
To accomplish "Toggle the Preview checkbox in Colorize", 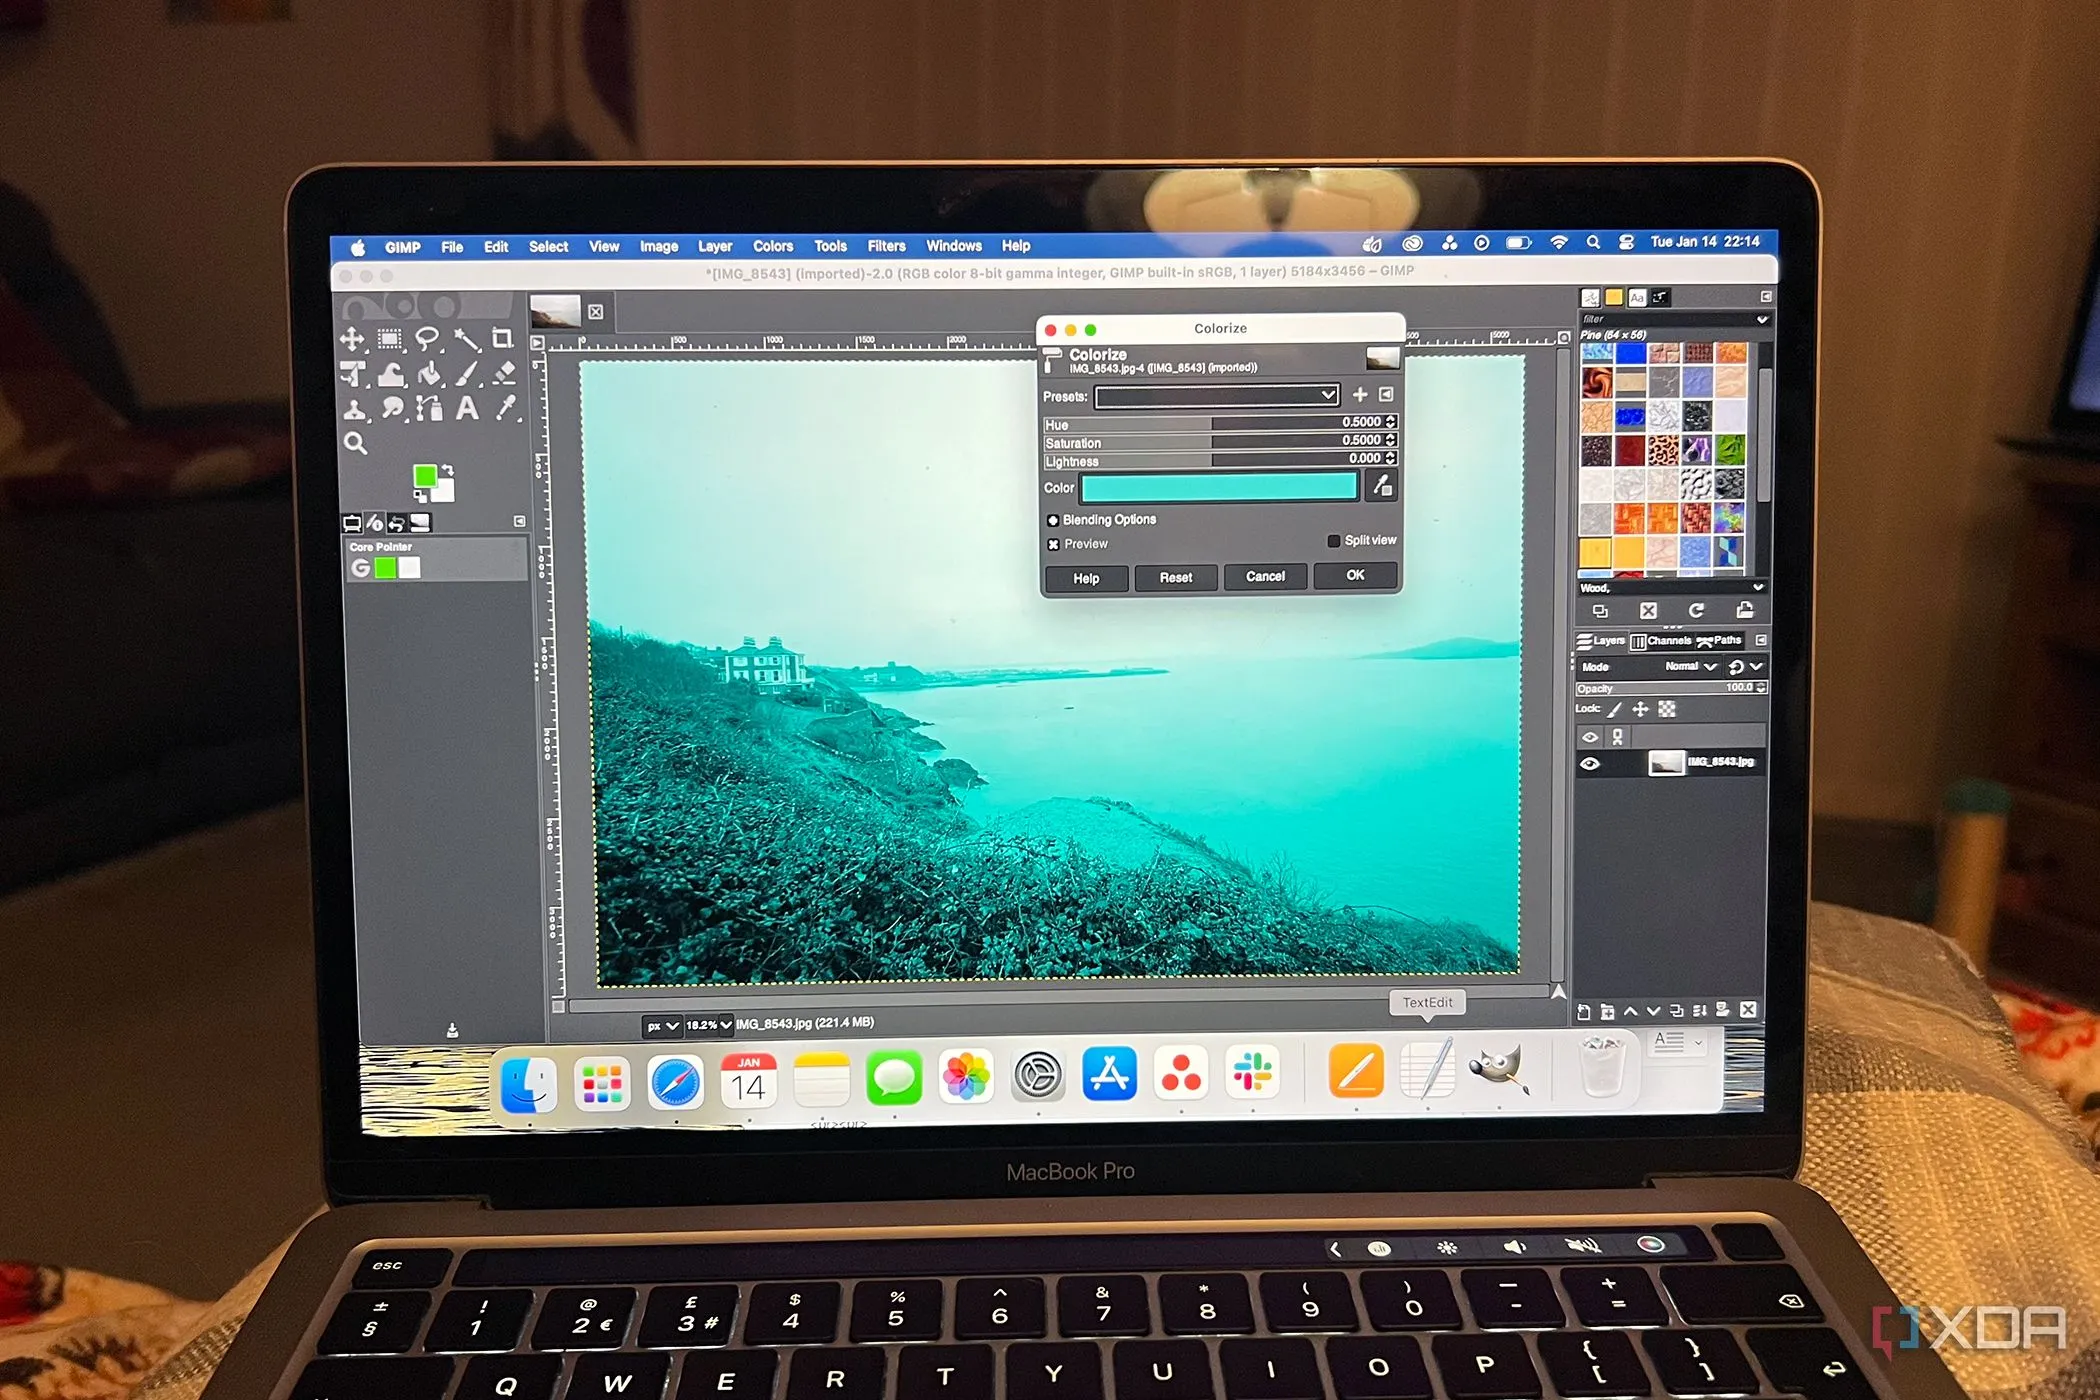I will click(x=1053, y=545).
